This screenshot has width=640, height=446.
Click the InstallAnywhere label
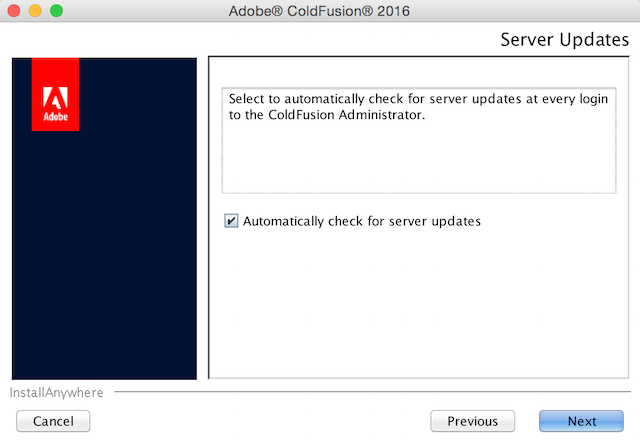pyautogui.click(x=56, y=393)
